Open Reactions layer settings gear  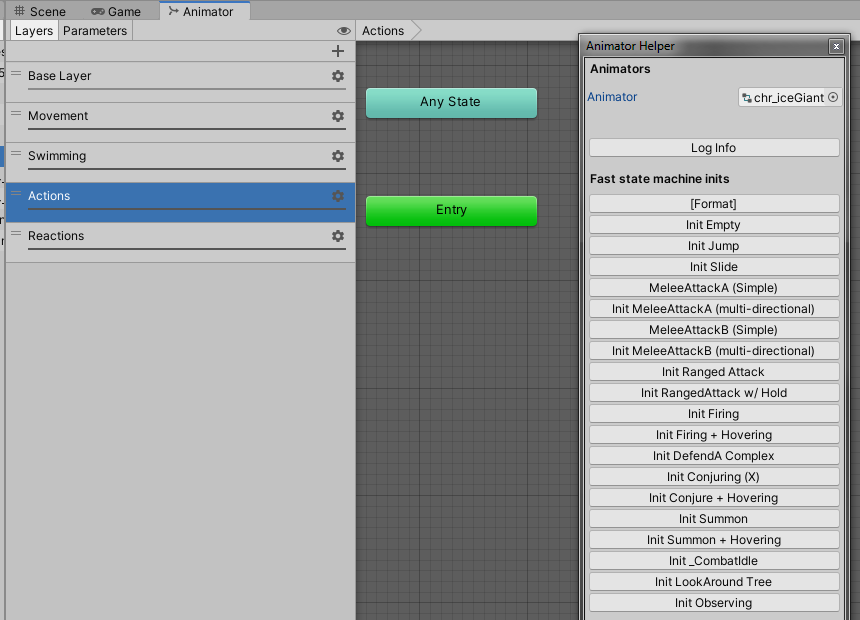point(337,236)
